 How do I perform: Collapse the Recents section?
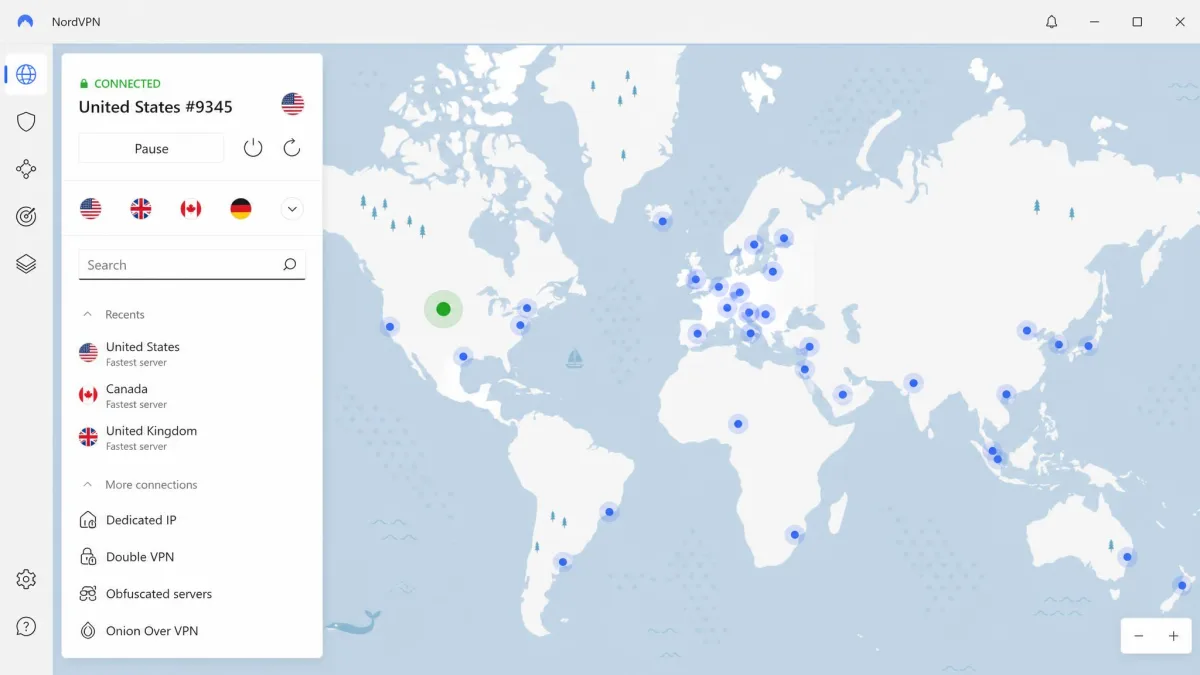(88, 314)
